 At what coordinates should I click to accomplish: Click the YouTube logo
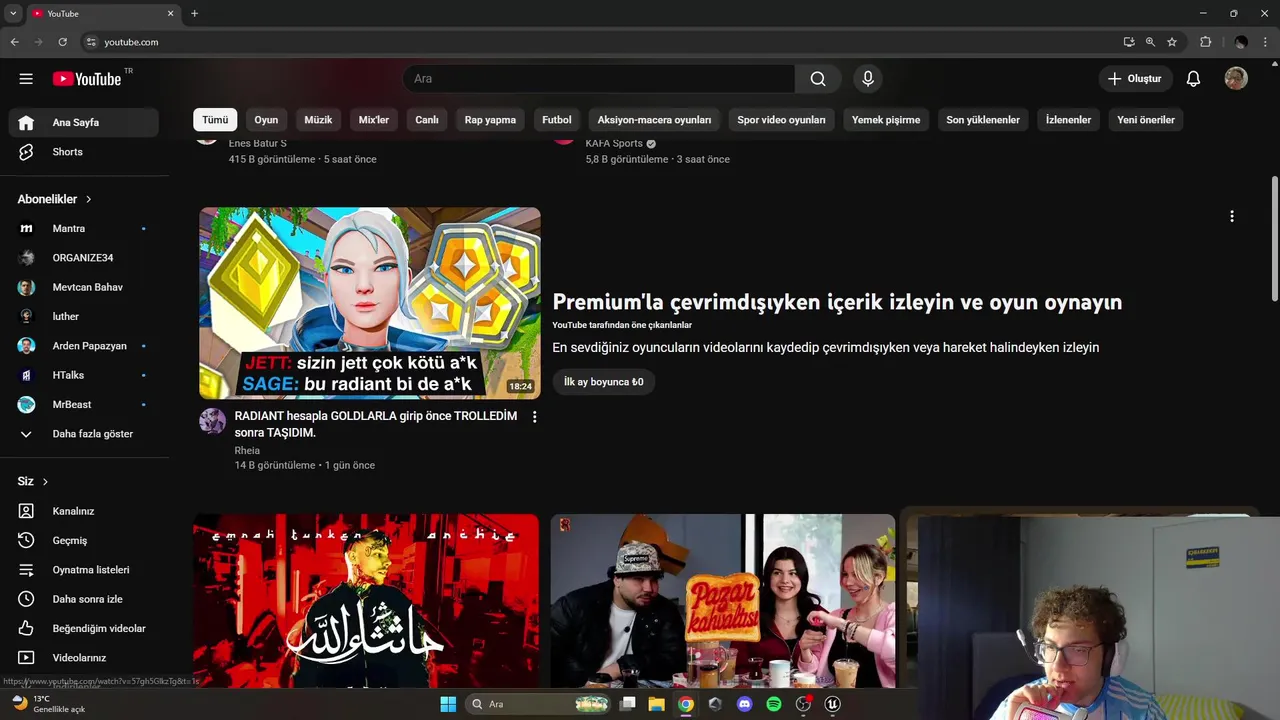coord(88,79)
